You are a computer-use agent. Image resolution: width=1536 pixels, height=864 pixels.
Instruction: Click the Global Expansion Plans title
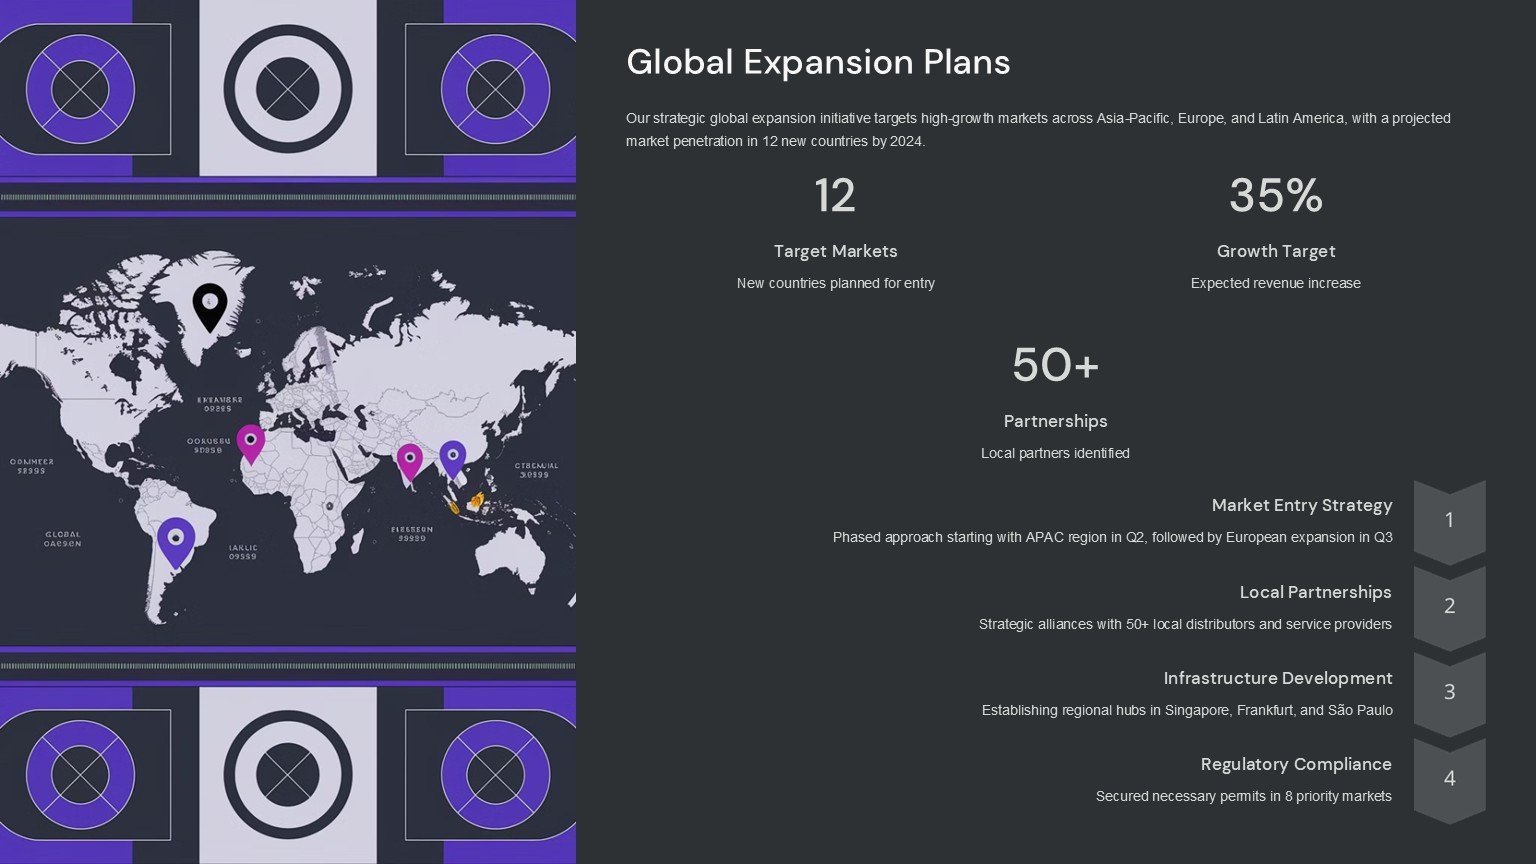click(818, 62)
